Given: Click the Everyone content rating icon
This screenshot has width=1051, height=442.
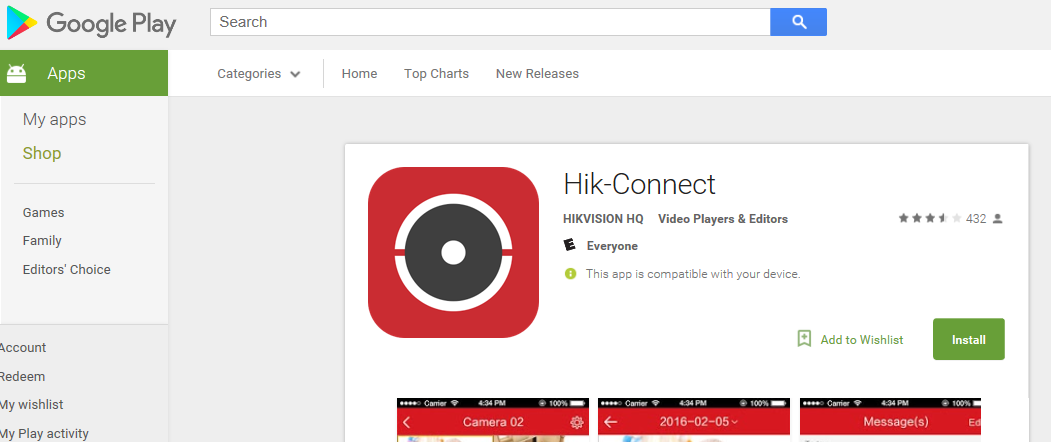Looking at the screenshot, I should coord(570,245).
